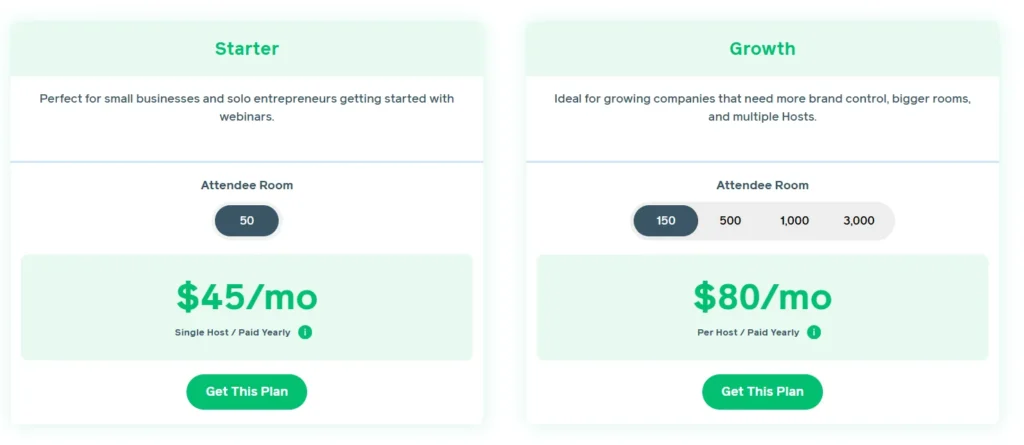
Task: Click the Starter plan description text
Action: coord(247,107)
